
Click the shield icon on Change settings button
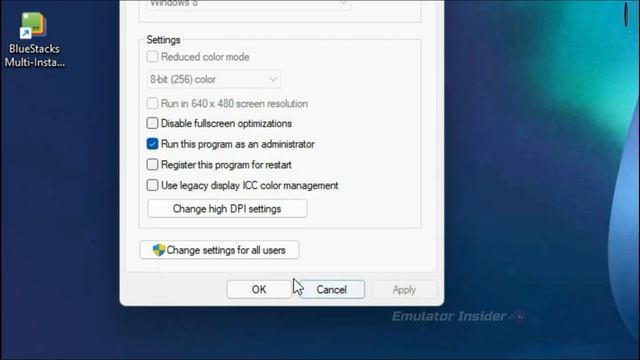[158, 250]
